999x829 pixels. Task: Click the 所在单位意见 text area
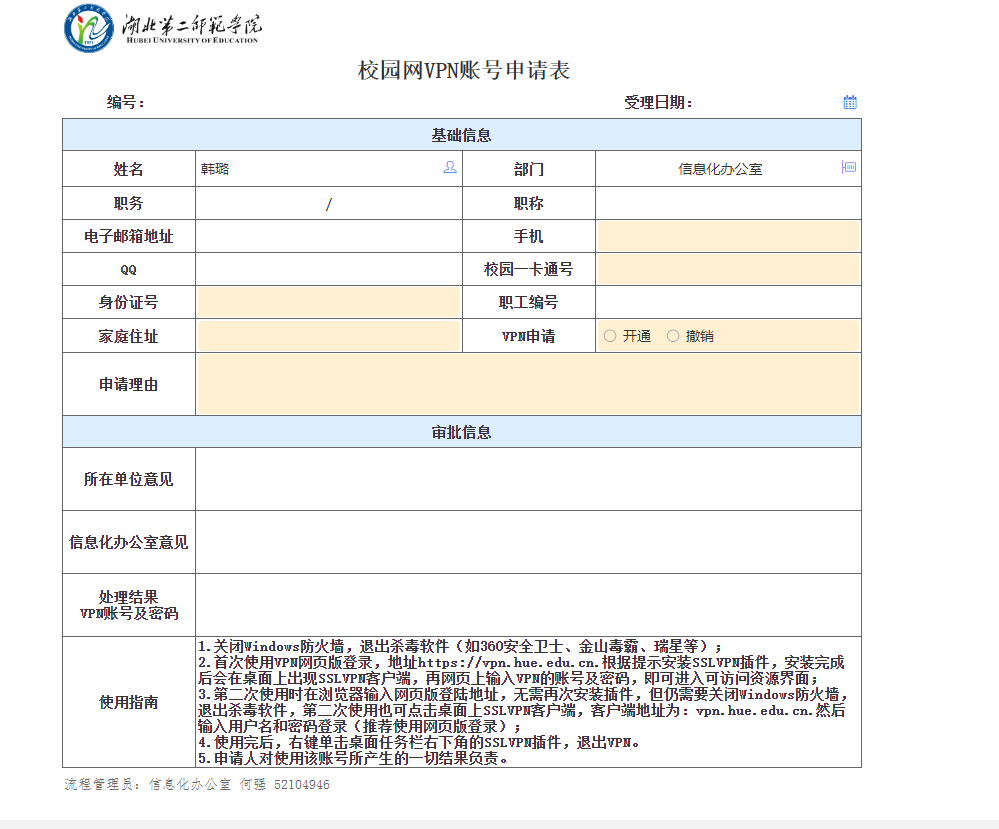pyautogui.click(x=527, y=479)
